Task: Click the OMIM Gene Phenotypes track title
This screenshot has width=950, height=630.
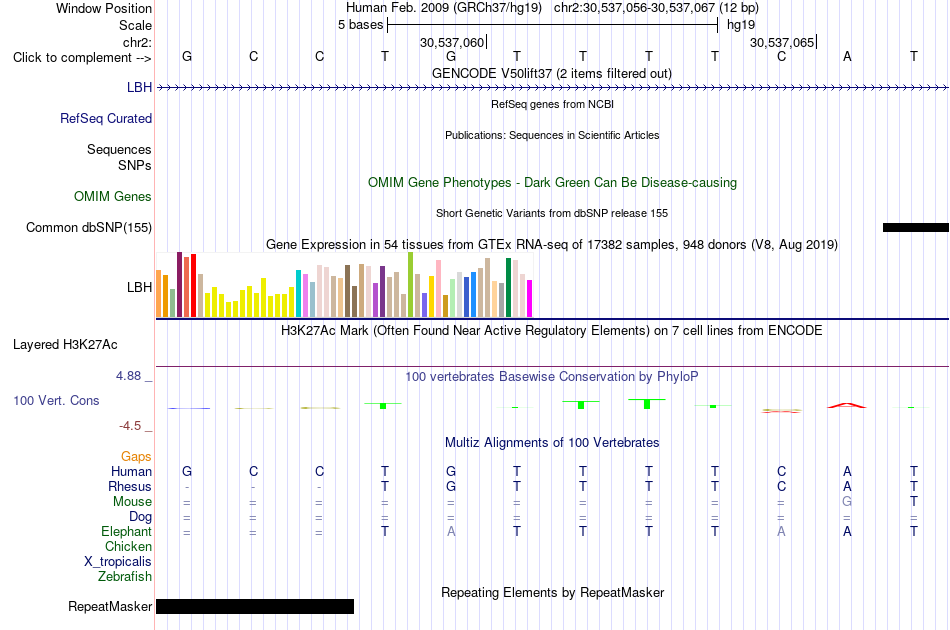Action: (x=553, y=183)
